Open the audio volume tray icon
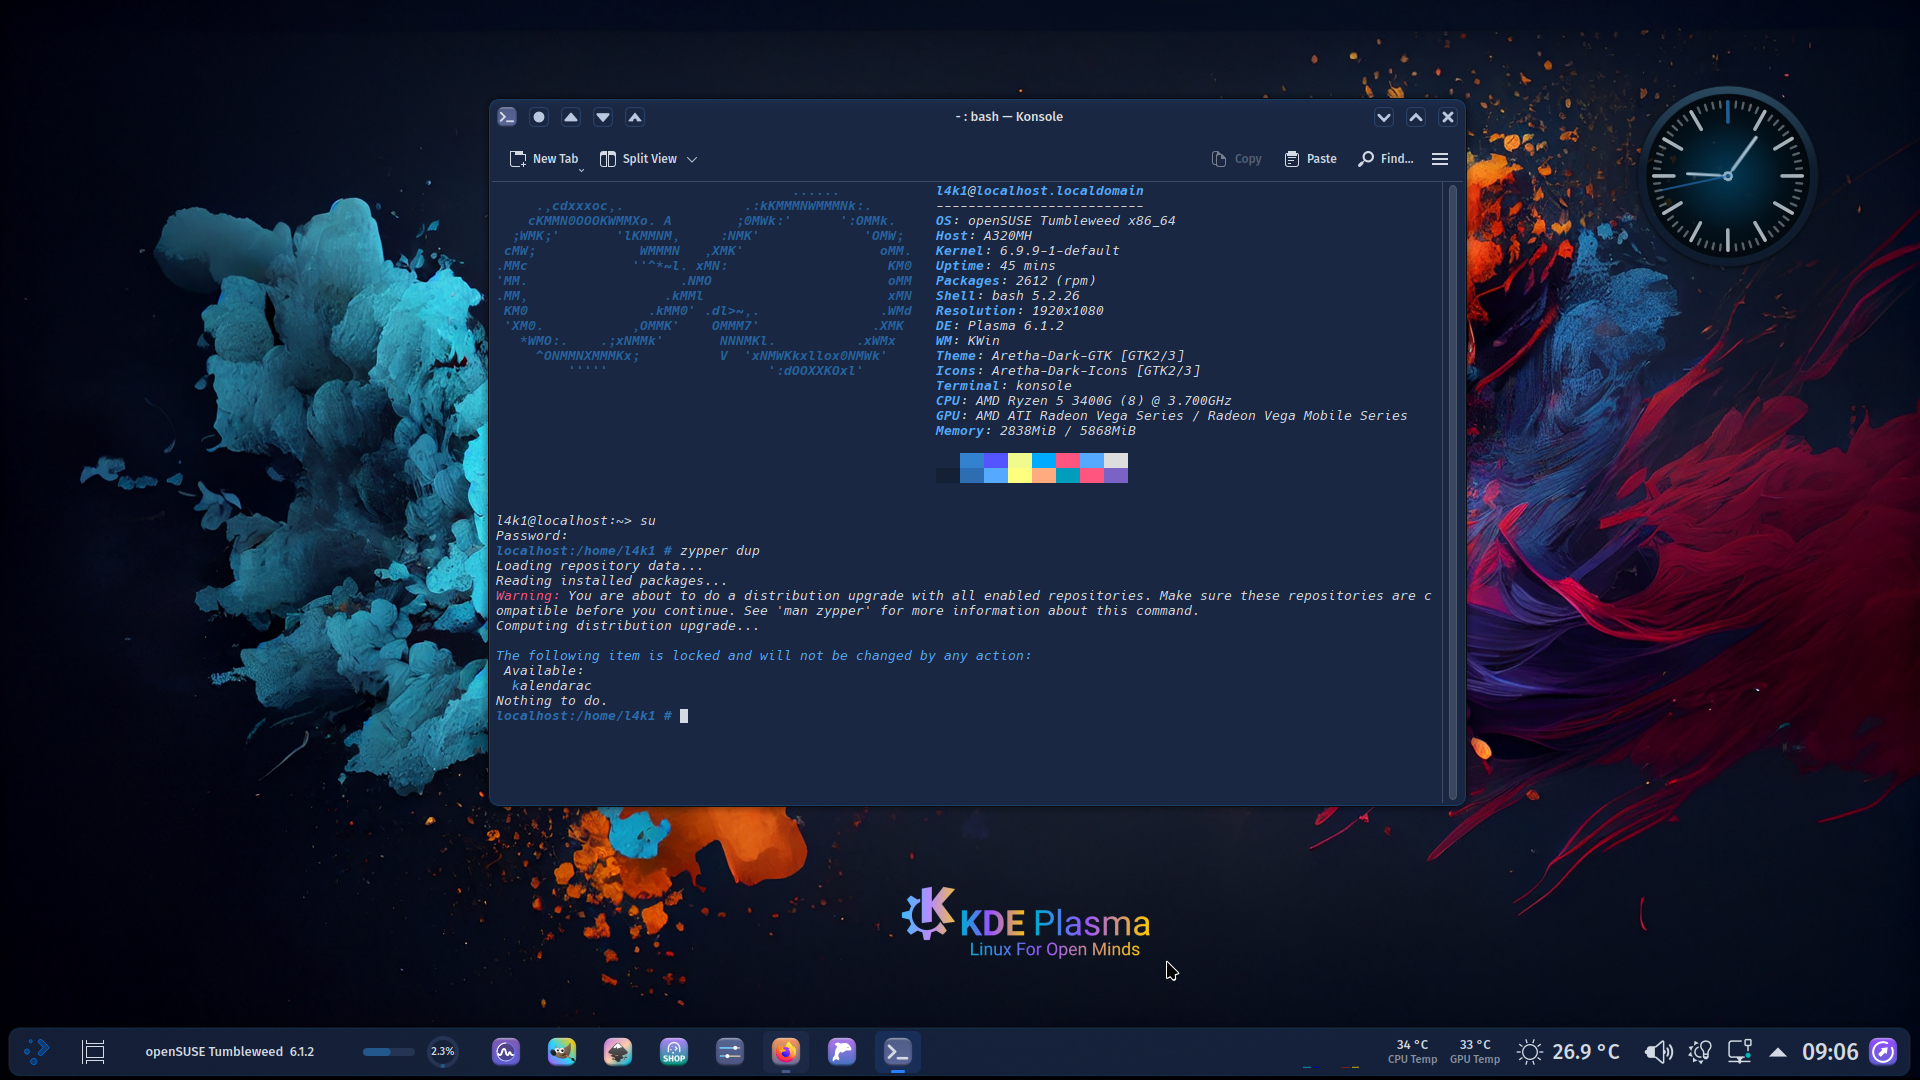Screen dimensions: 1920x1080 click(x=1659, y=1052)
